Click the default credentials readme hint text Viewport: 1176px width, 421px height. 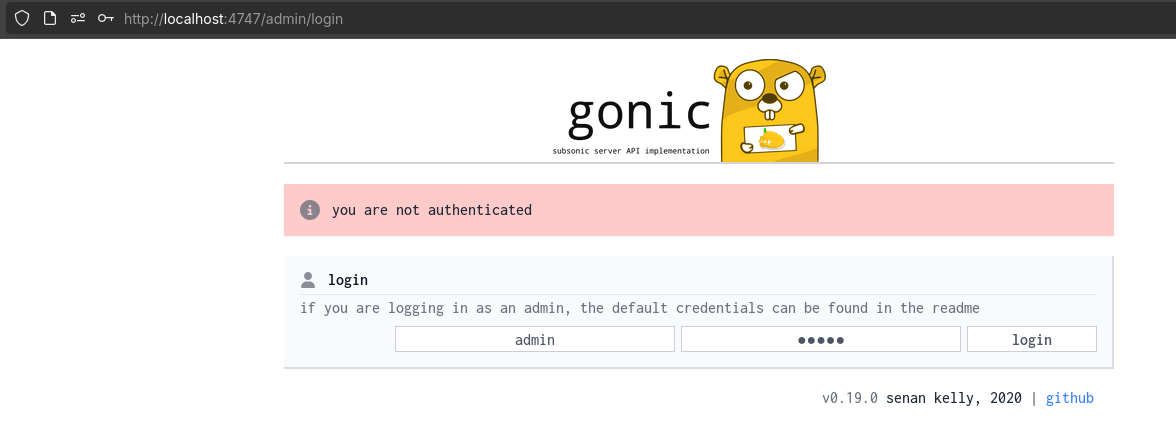[640, 308]
